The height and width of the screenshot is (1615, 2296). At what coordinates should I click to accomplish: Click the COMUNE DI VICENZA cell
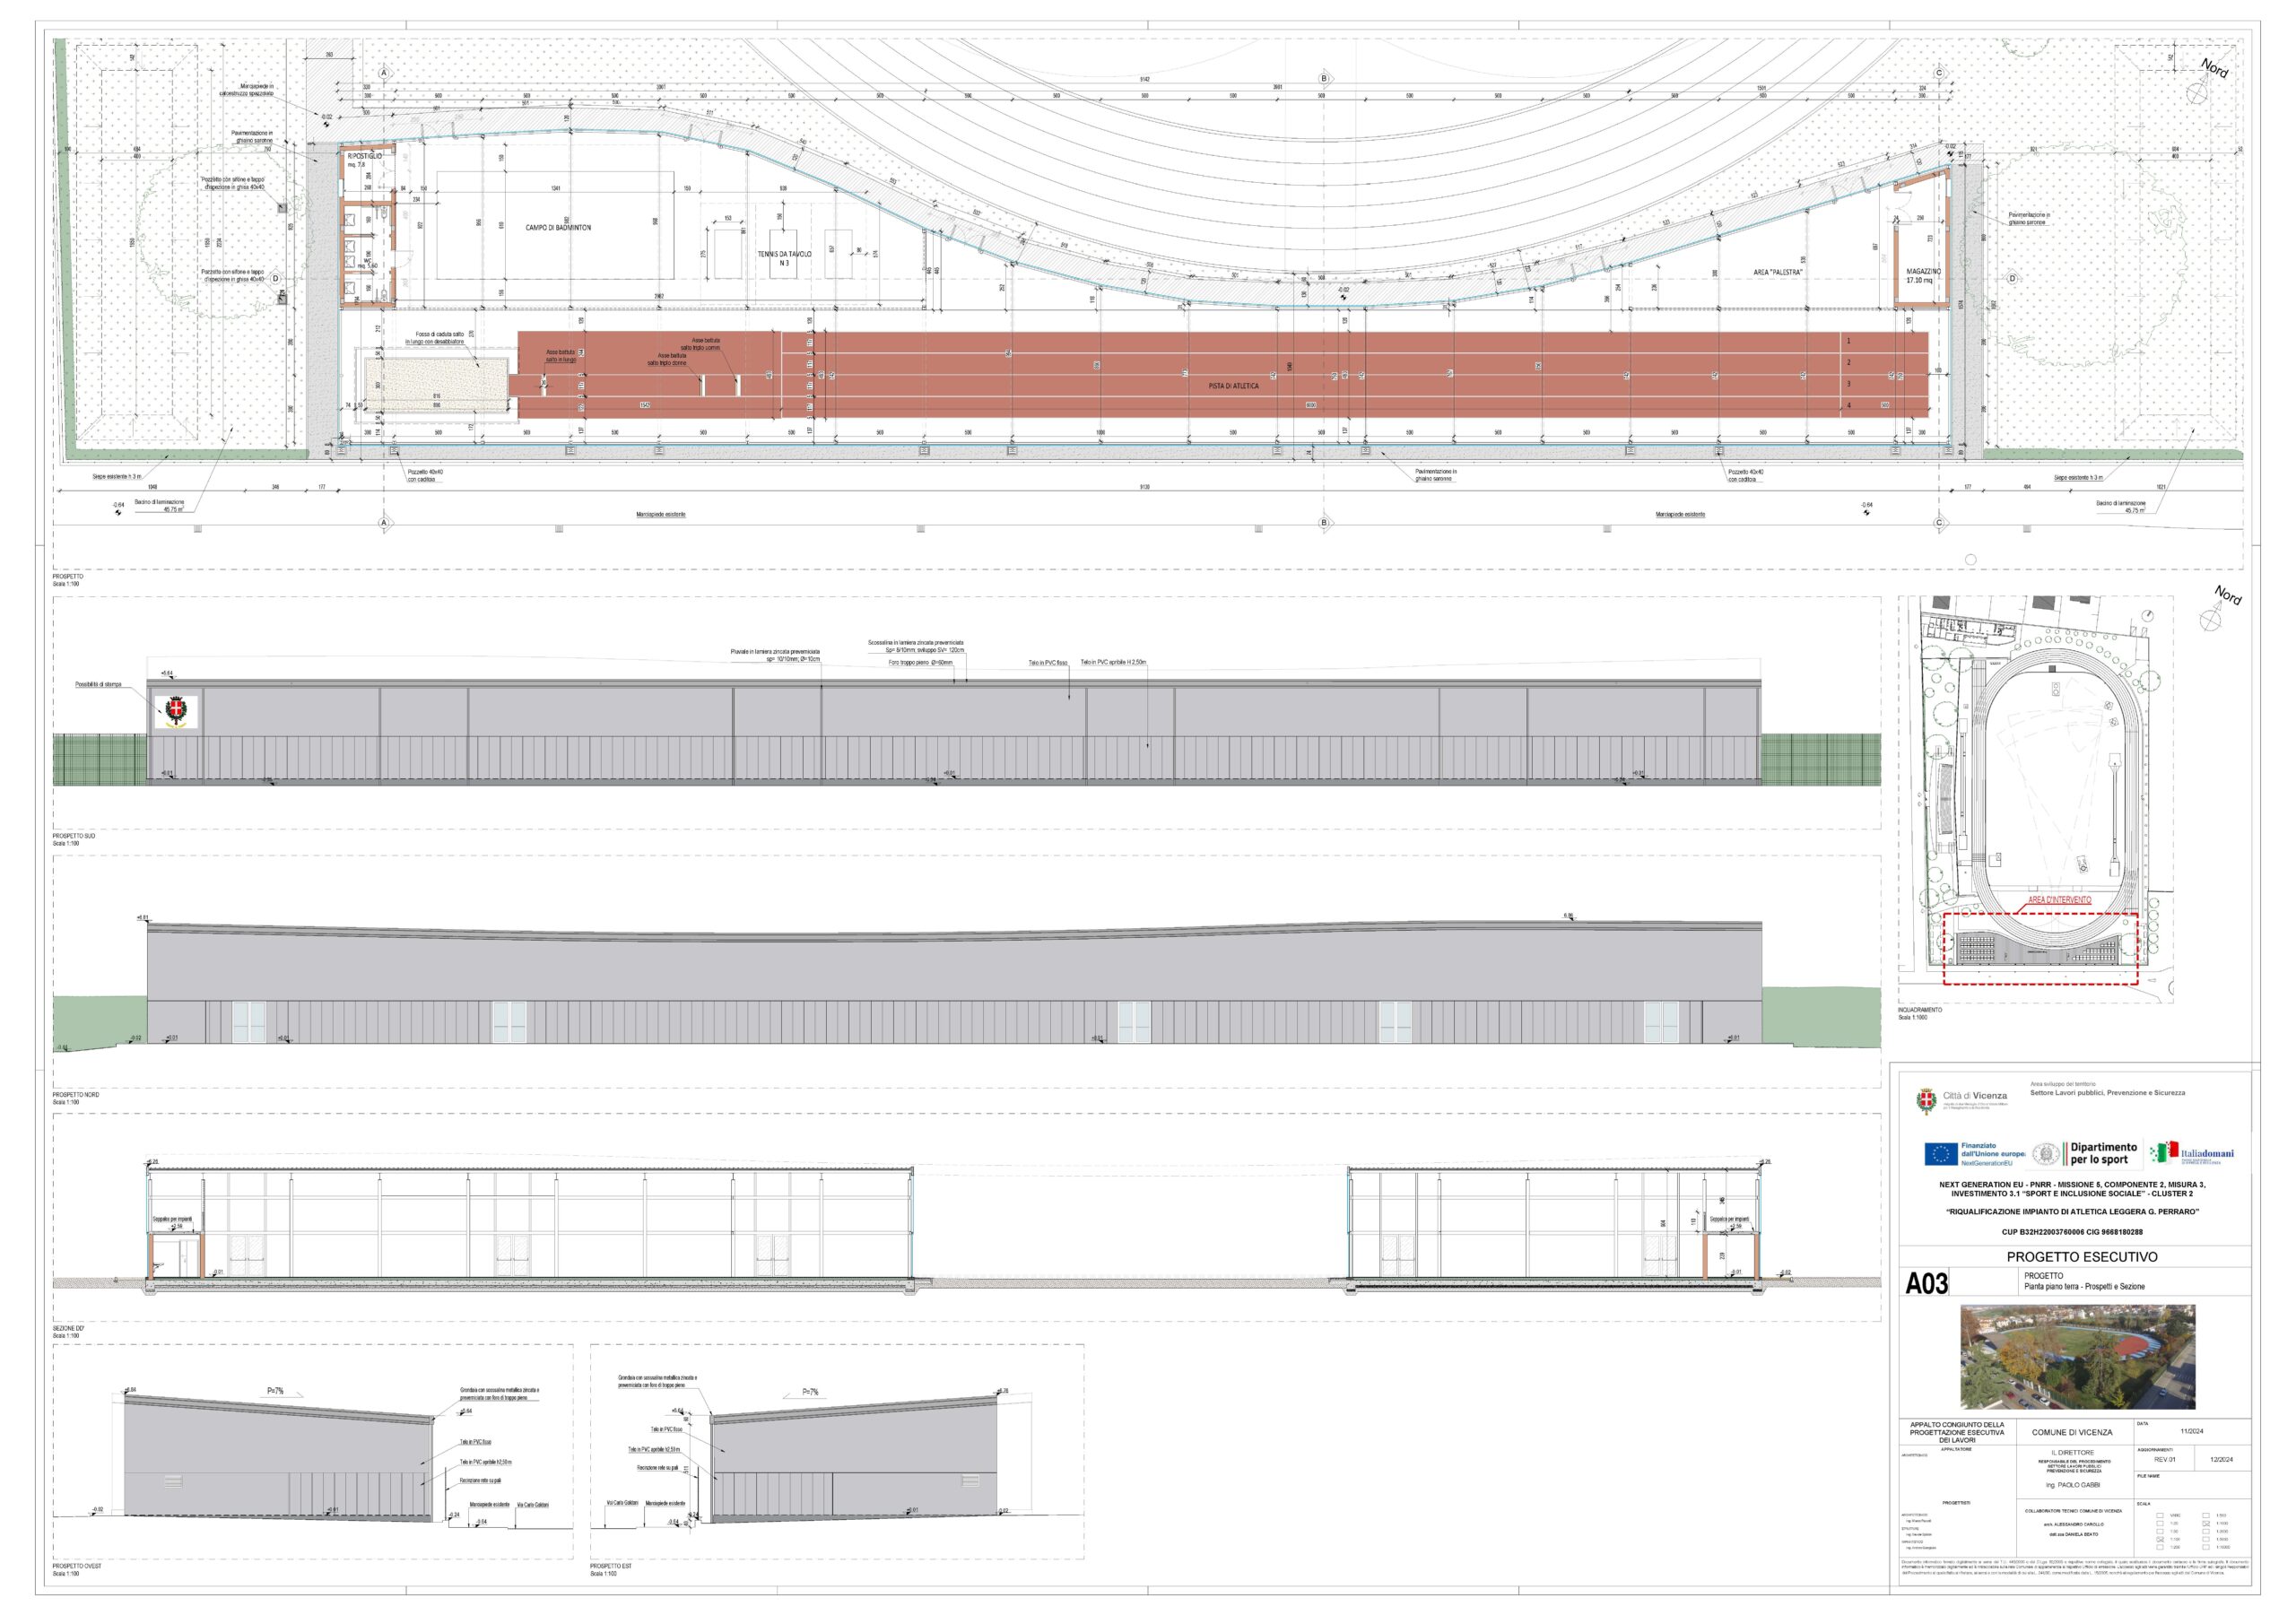click(x=2072, y=1433)
